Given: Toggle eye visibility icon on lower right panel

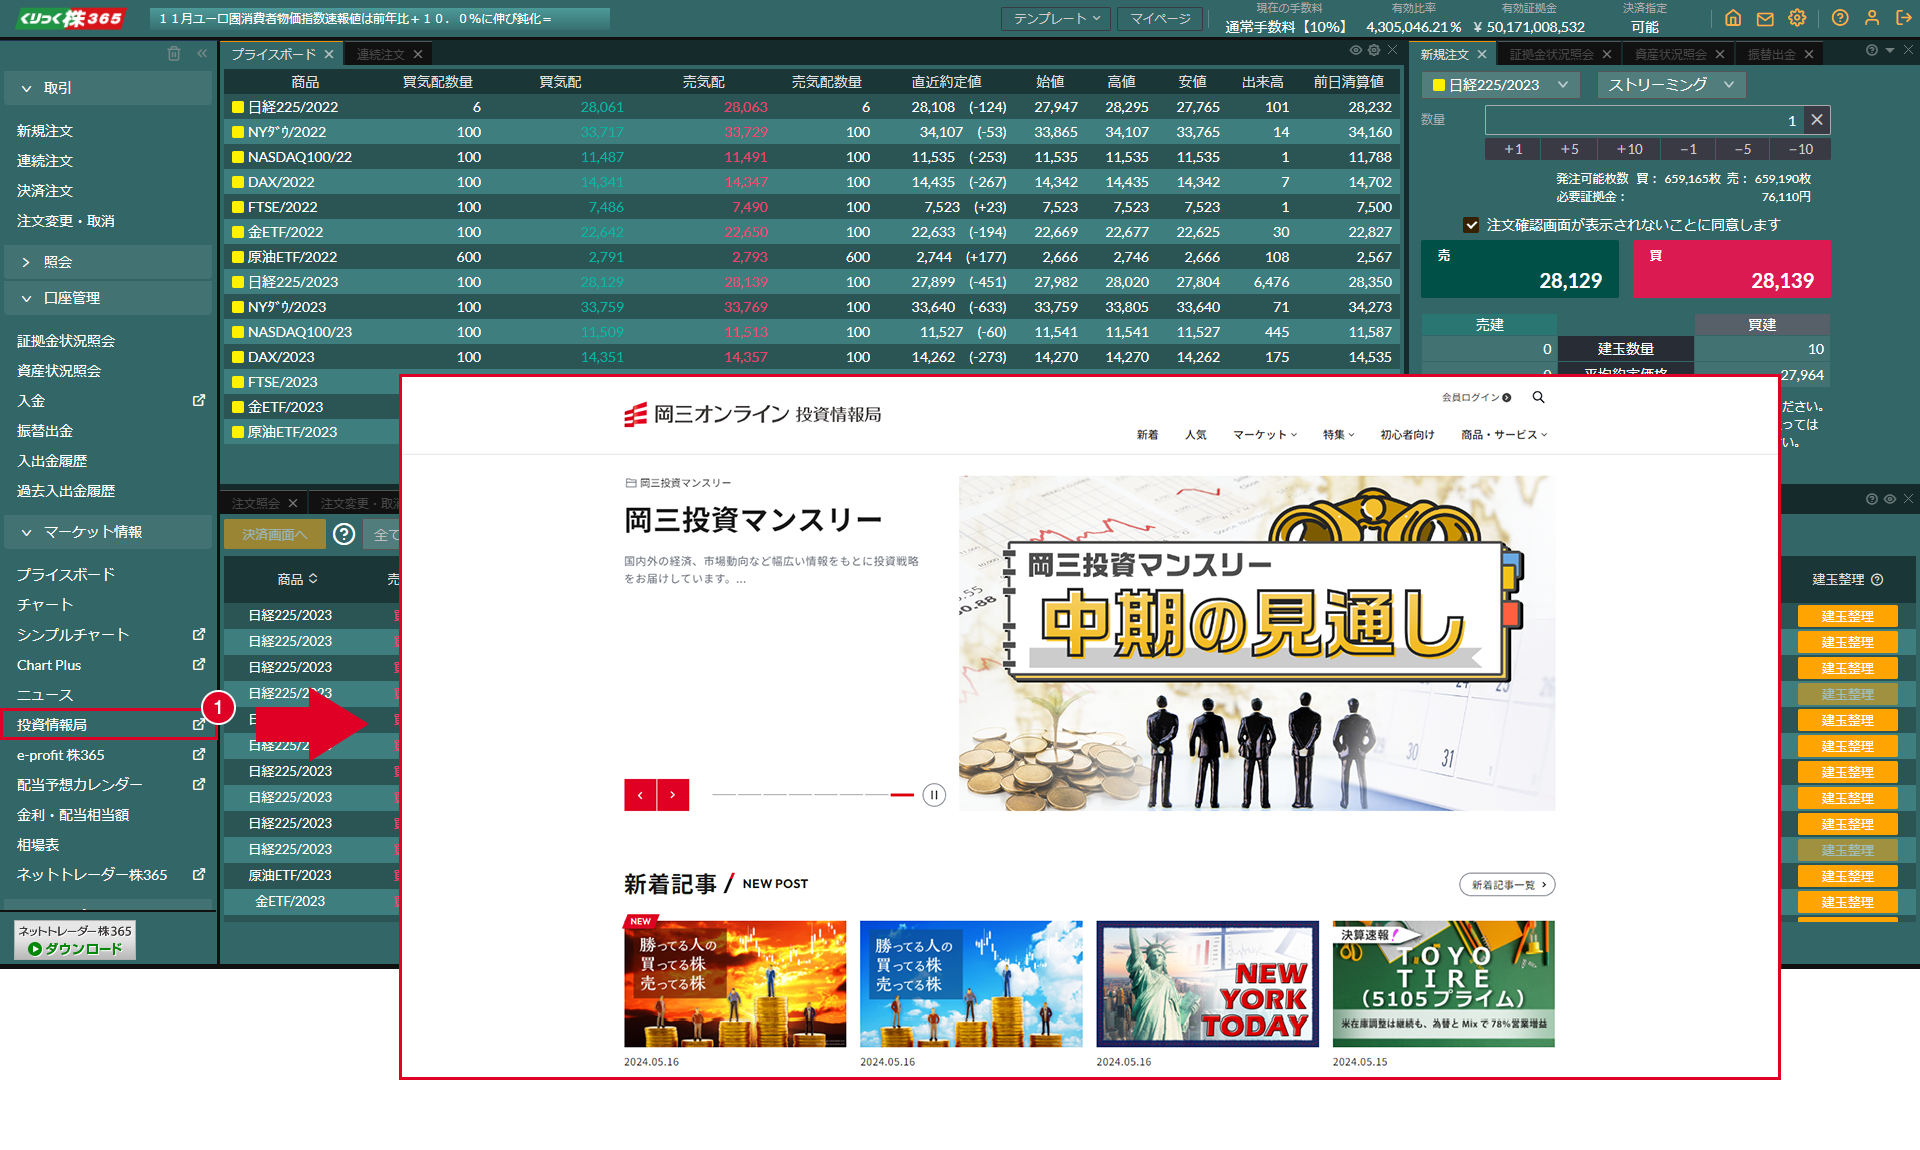Looking at the screenshot, I should (x=1890, y=499).
